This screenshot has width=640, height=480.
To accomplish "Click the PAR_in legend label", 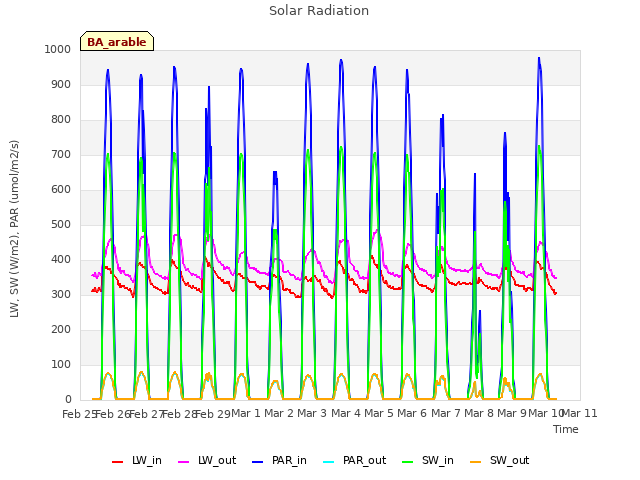I will [289, 460].
